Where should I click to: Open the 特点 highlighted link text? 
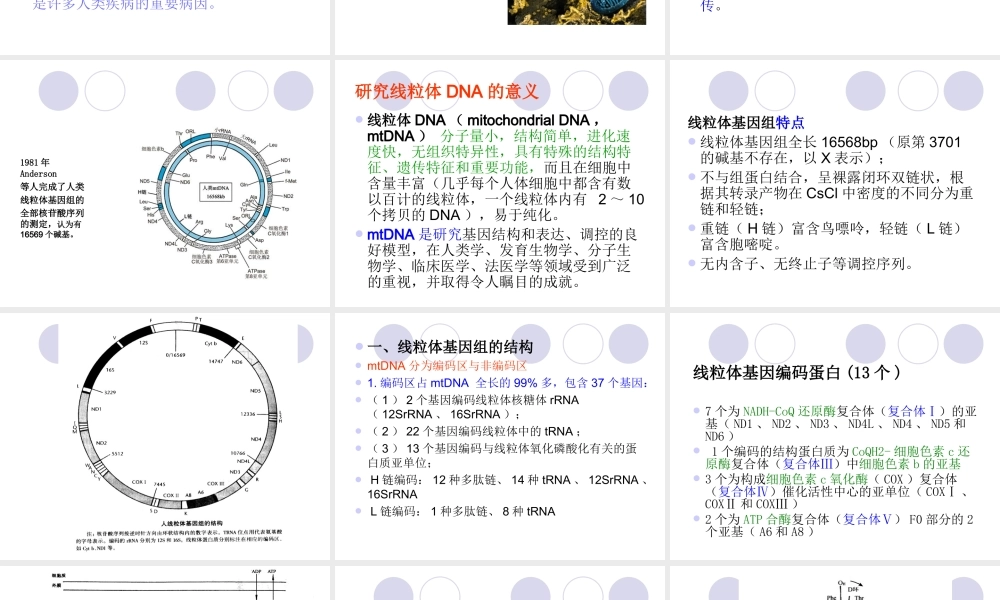[790, 123]
